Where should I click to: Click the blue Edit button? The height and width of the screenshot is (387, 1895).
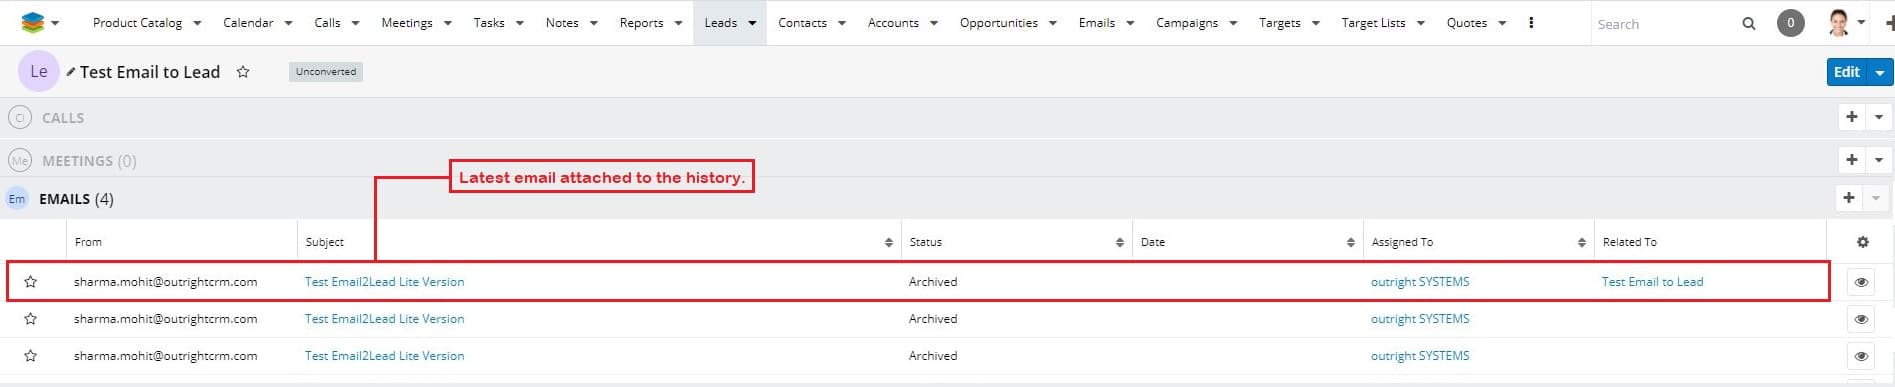[1847, 72]
